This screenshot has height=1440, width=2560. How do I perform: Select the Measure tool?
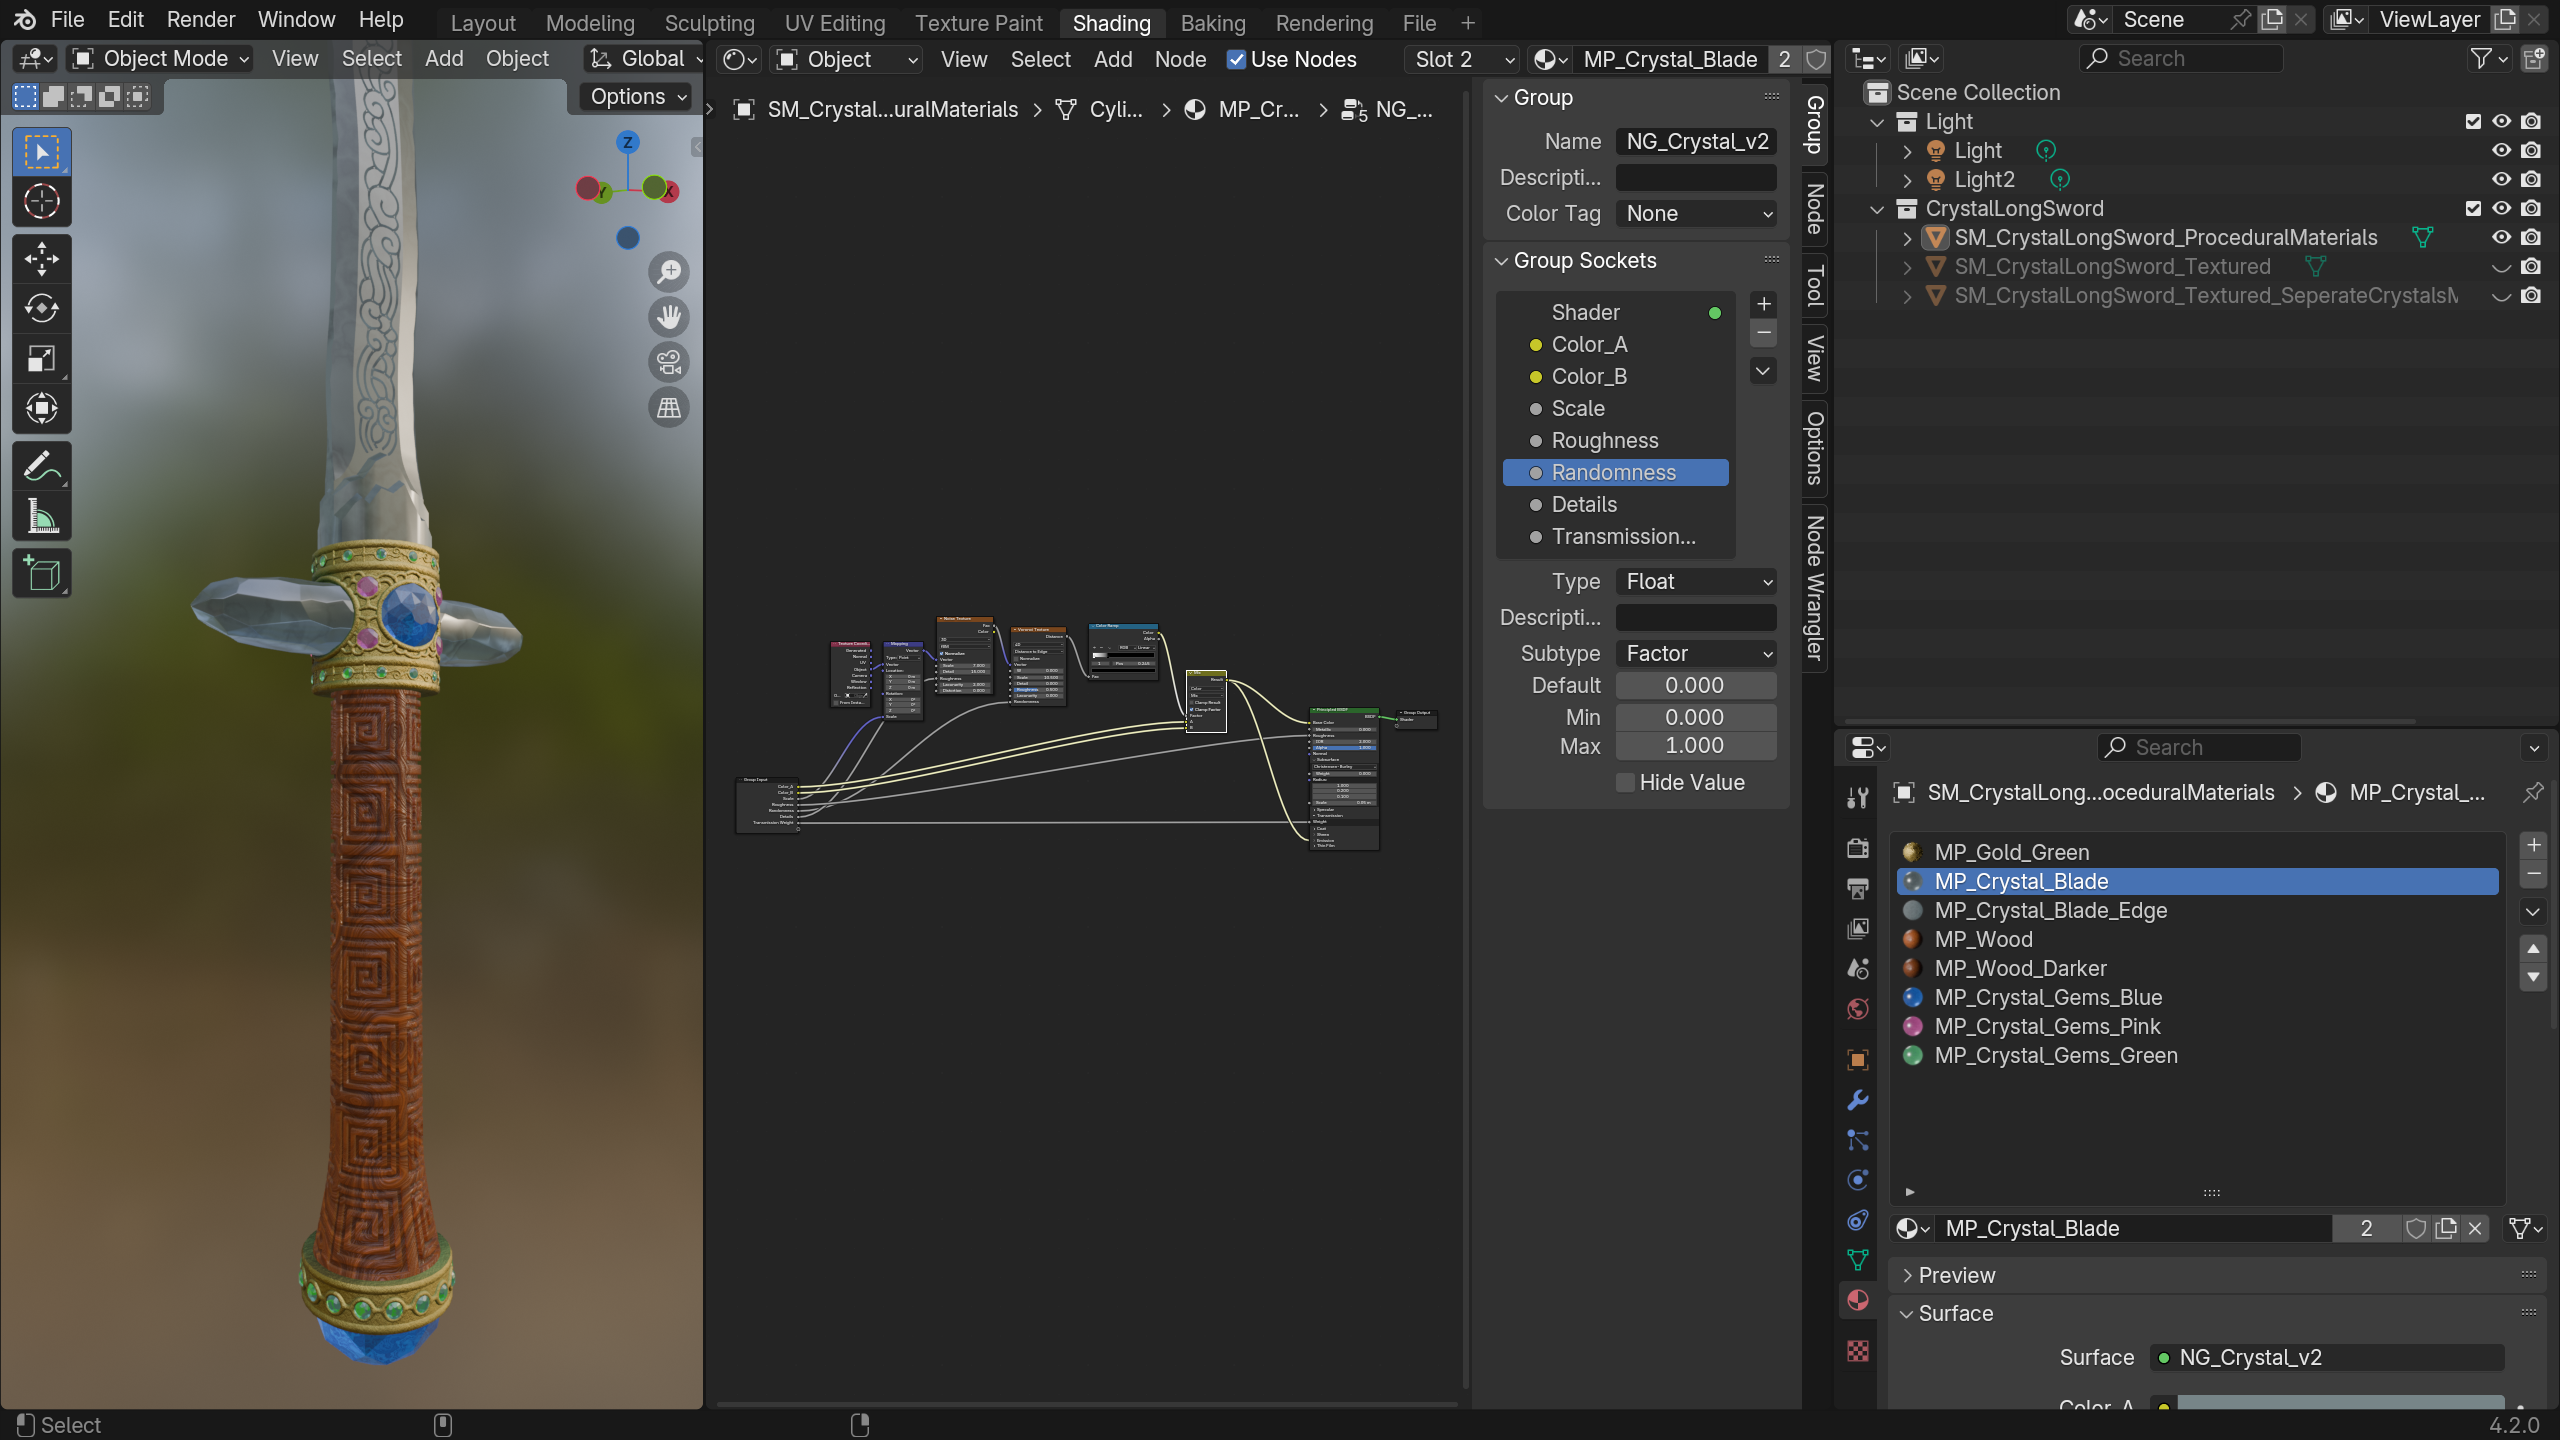pos(41,516)
